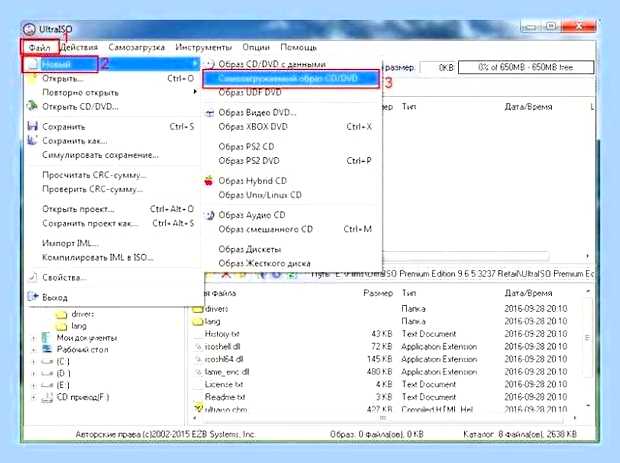Click the disc capacity bar 650MB free
The width and height of the screenshot is (620, 463).
[x=526, y=67]
